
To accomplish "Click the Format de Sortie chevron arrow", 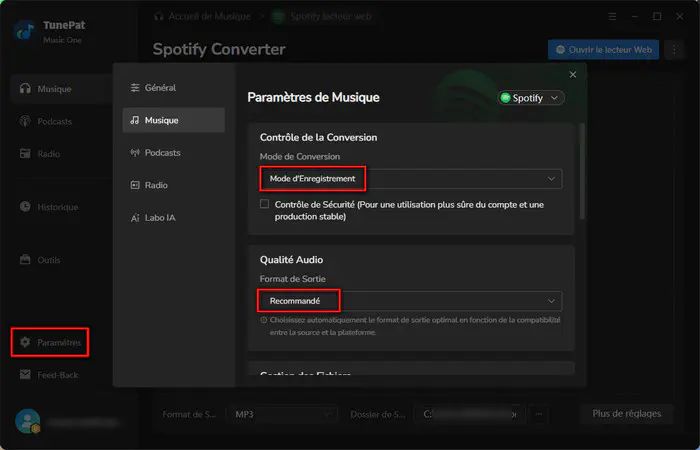I will pyautogui.click(x=551, y=301).
